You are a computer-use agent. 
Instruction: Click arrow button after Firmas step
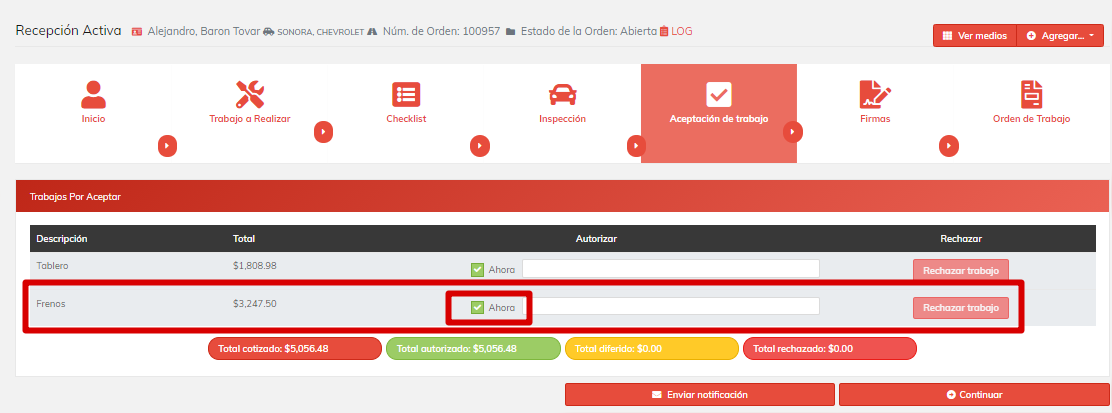[949, 146]
